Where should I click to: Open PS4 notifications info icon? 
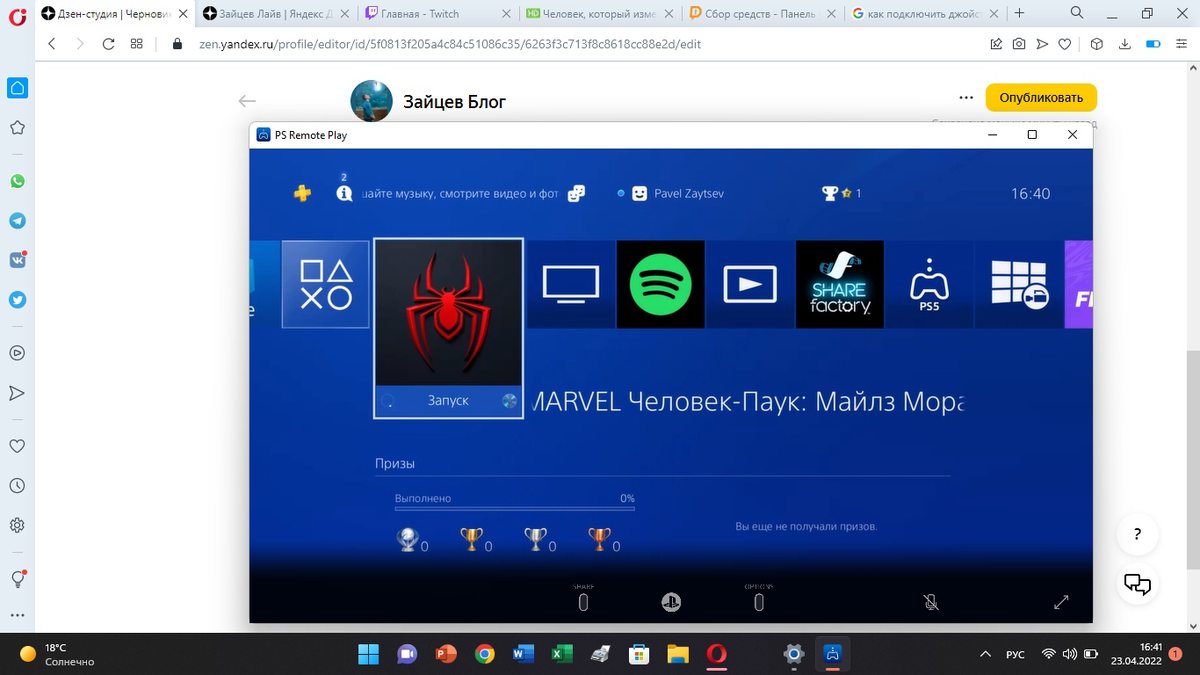tap(345, 193)
